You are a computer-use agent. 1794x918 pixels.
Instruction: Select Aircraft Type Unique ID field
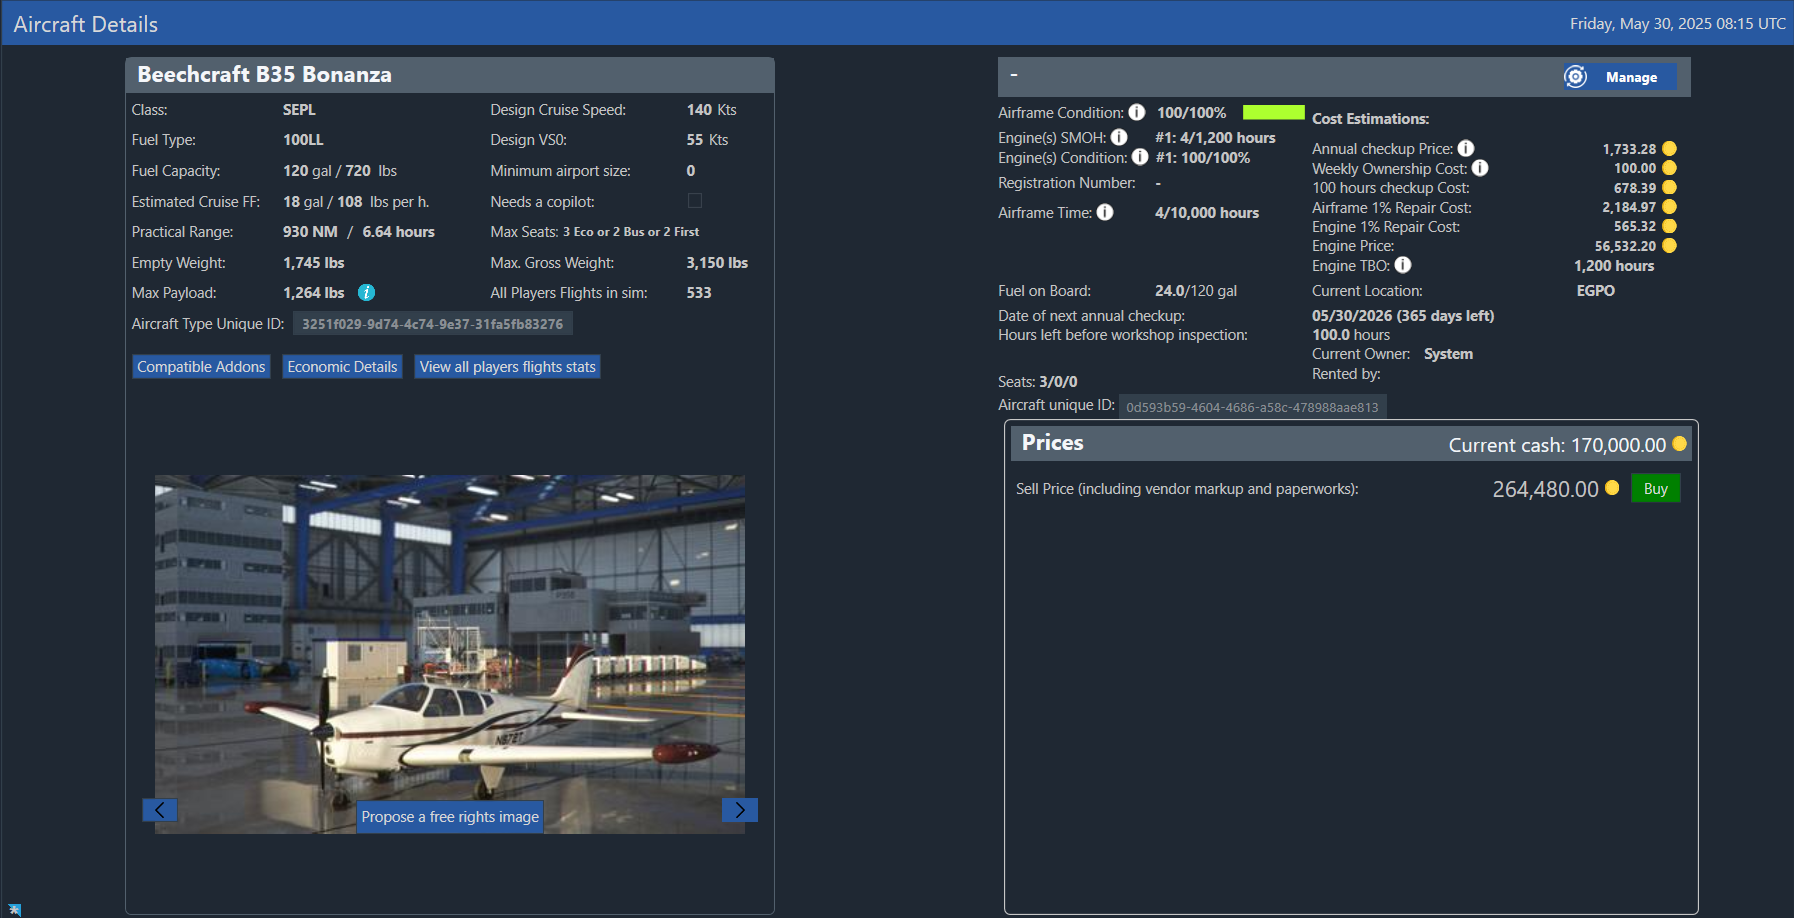[x=432, y=324]
